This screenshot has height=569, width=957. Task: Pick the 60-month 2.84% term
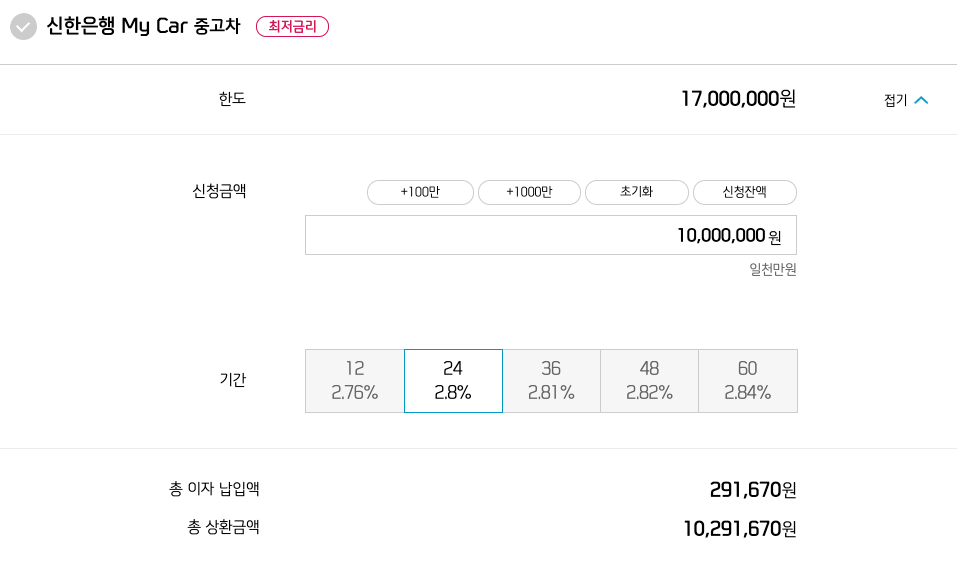748,381
